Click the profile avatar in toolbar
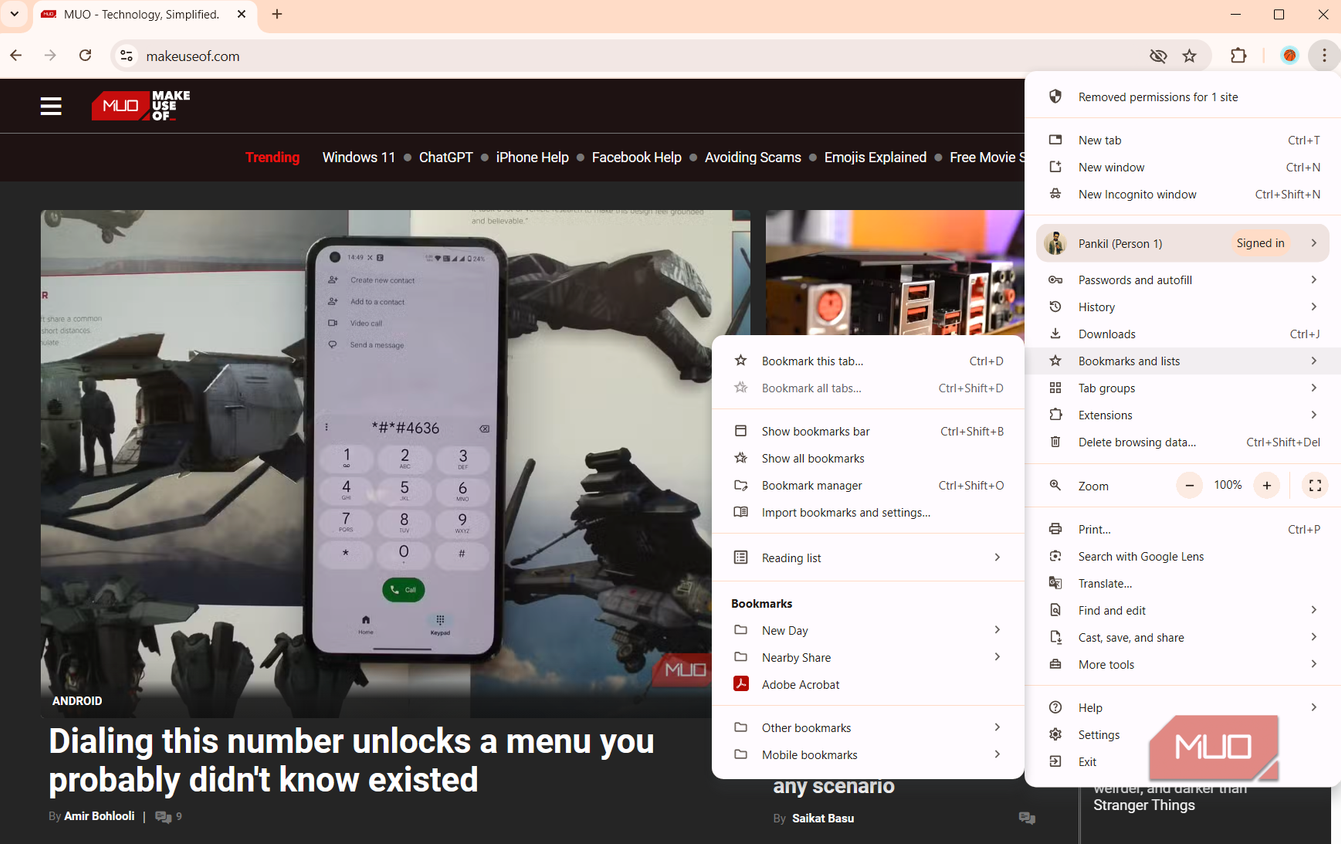Image resolution: width=1341 pixels, height=844 pixels. point(1289,56)
